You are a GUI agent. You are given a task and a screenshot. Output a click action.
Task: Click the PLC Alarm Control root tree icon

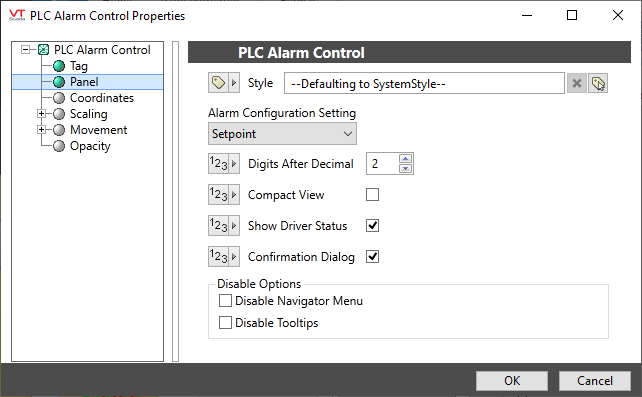coord(43,50)
